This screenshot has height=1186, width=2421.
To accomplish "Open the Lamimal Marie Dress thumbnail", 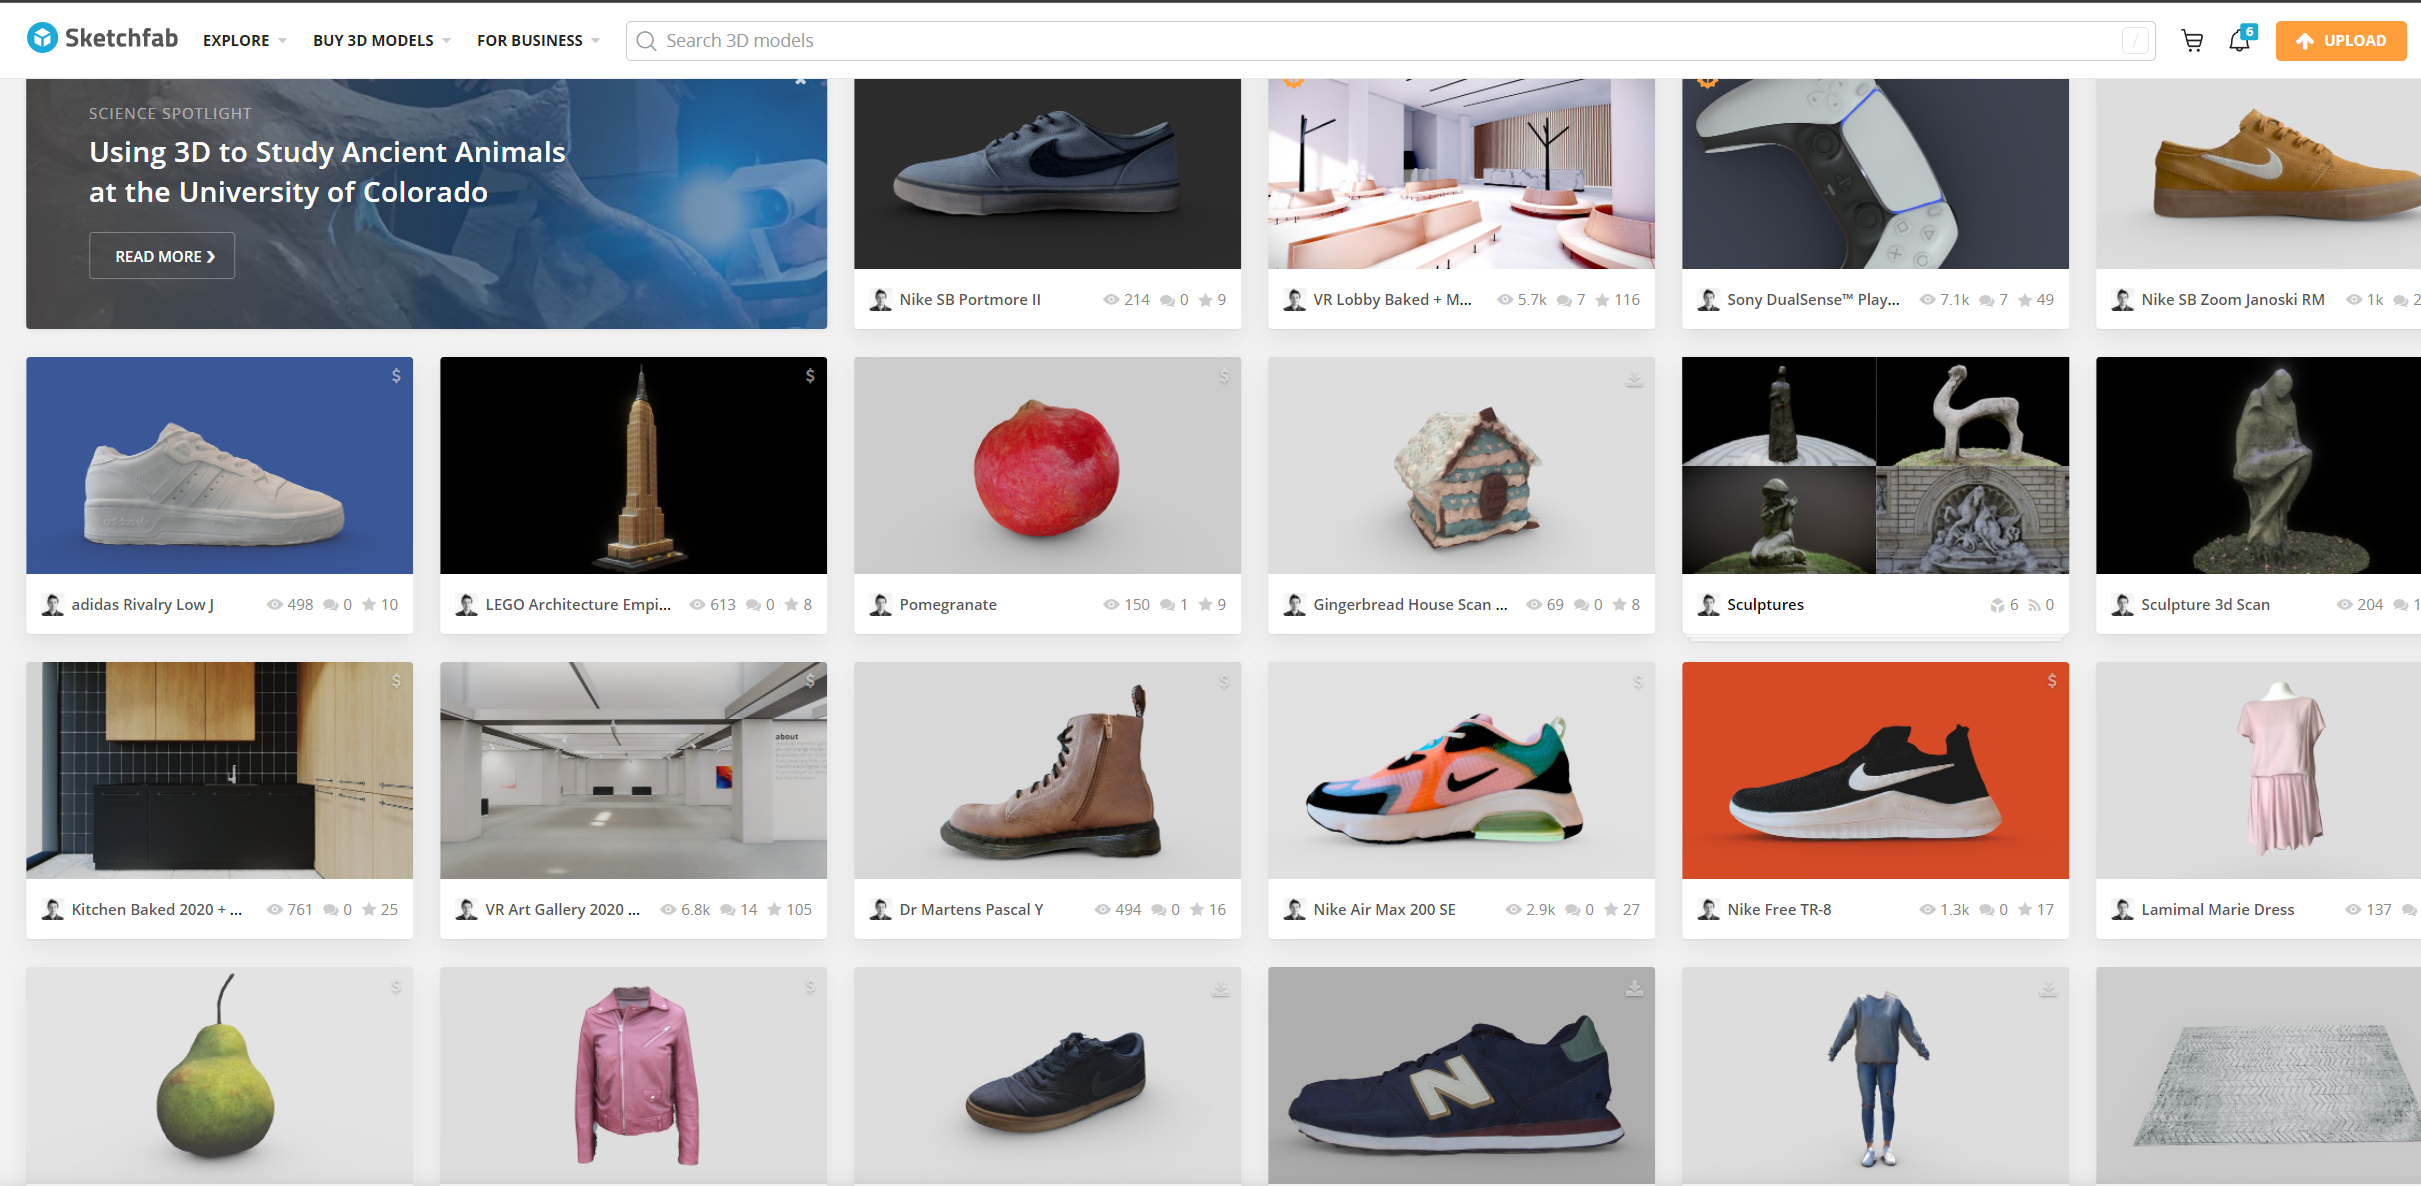I will (x=2258, y=770).
